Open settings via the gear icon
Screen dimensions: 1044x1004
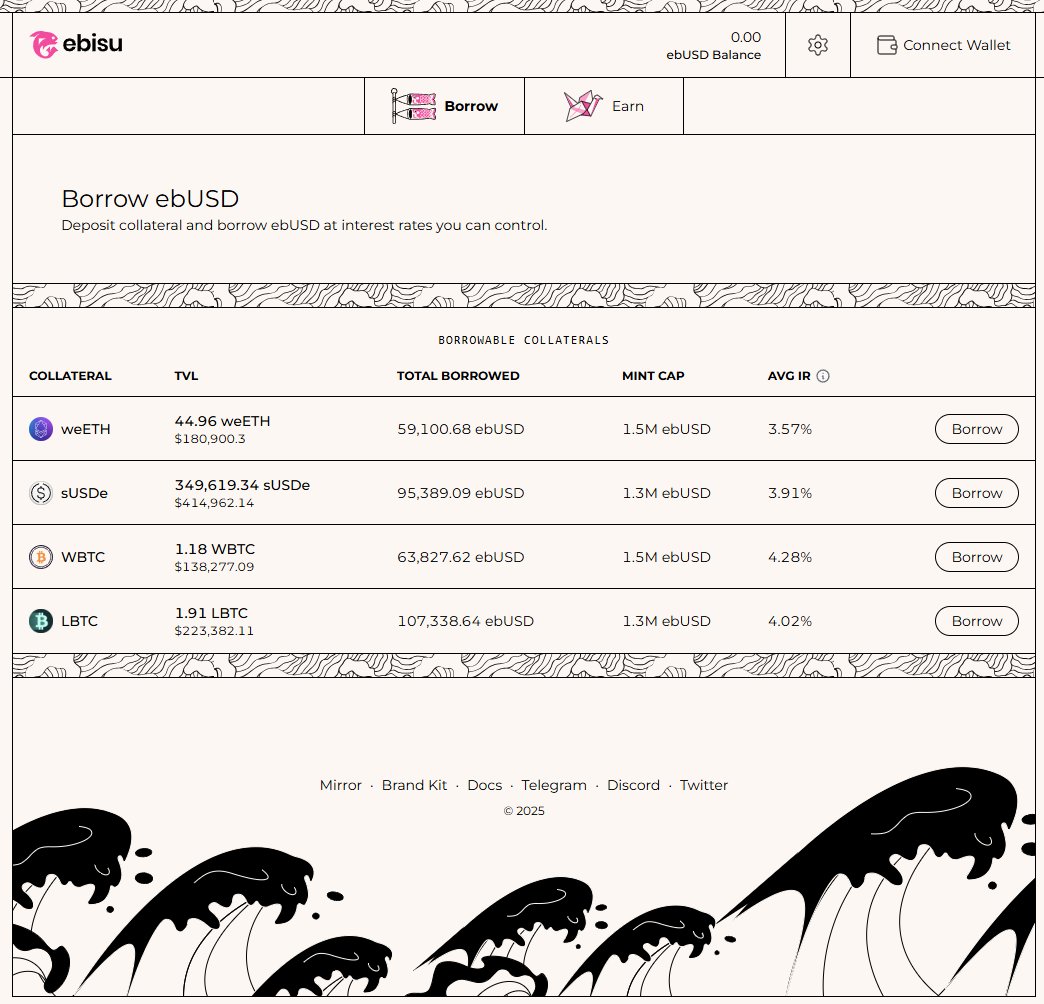(x=818, y=45)
